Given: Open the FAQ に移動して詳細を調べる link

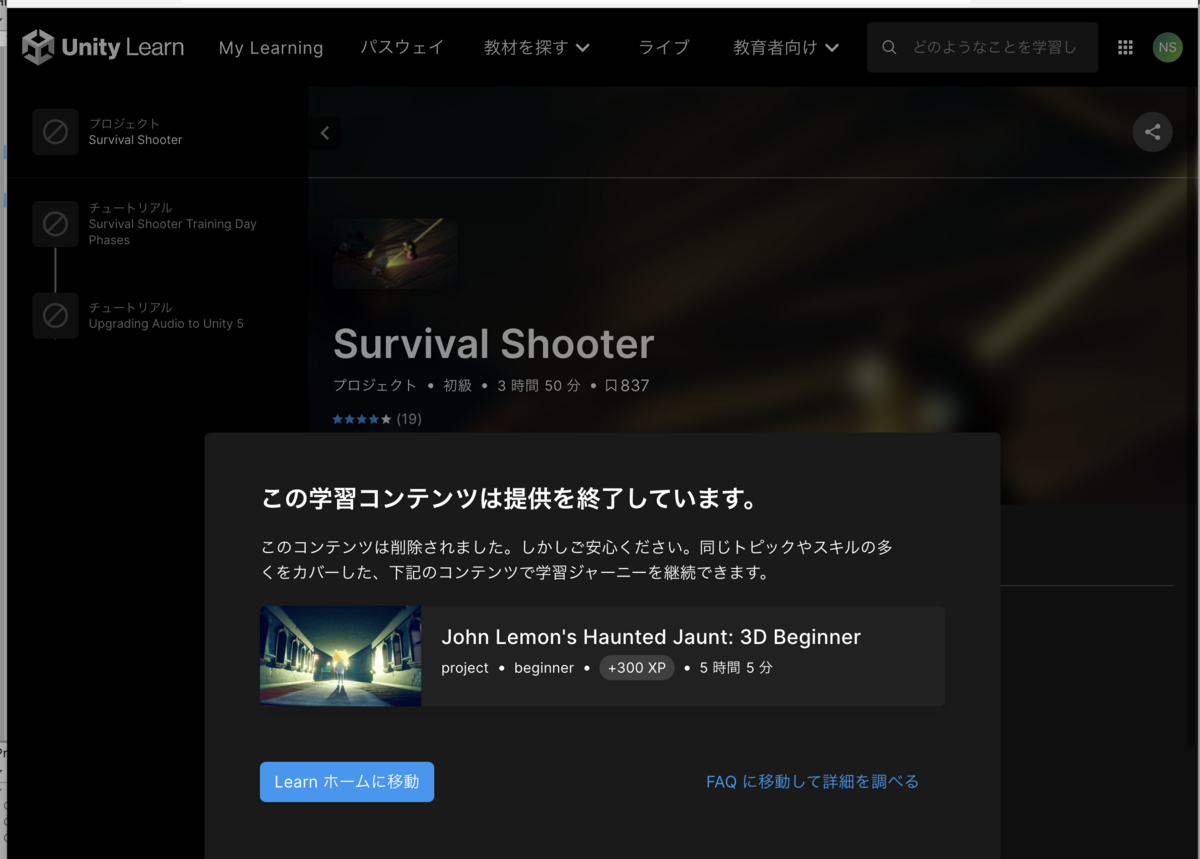Looking at the screenshot, I should click(812, 782).
